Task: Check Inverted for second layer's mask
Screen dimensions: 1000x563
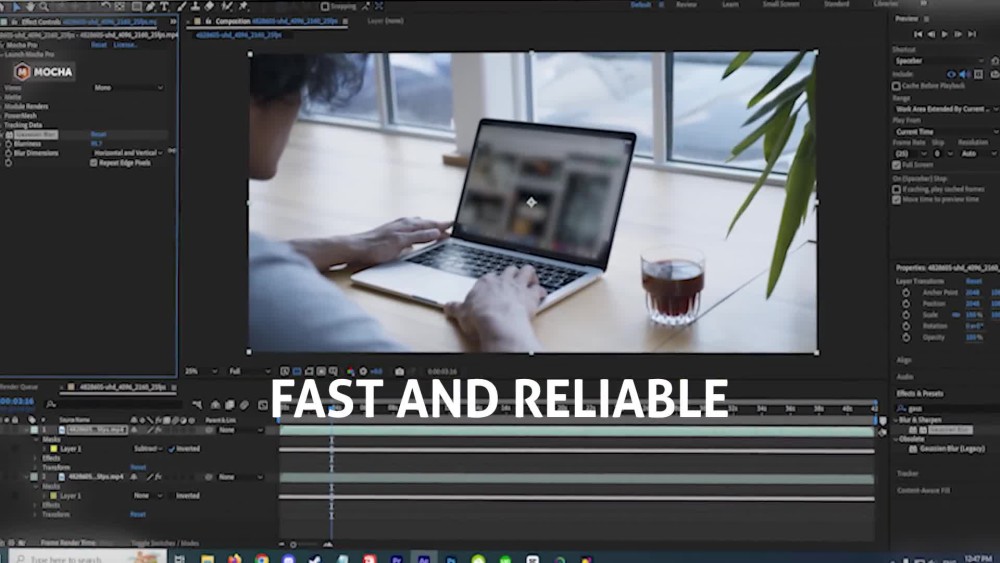Action: 172,495
